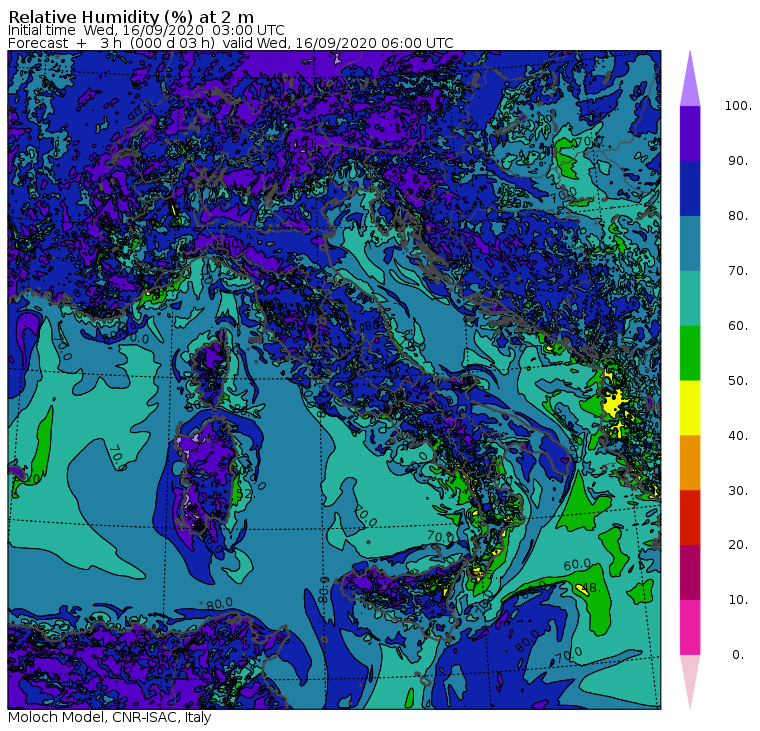Click the '50.' colorbar label
The image size is (760, 731).
point(738,381)
